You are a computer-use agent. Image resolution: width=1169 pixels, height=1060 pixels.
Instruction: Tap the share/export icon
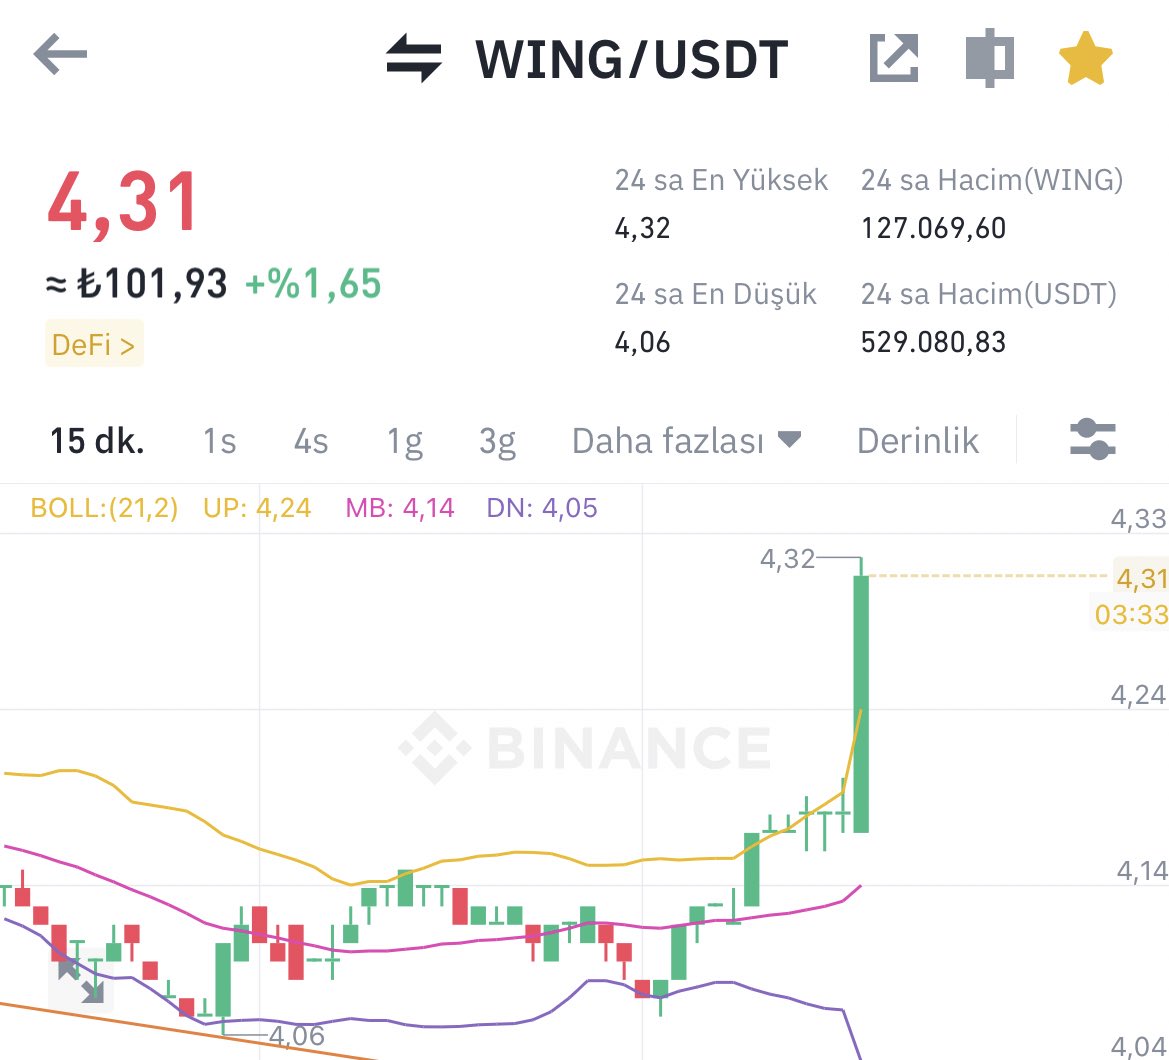[894, 57]
